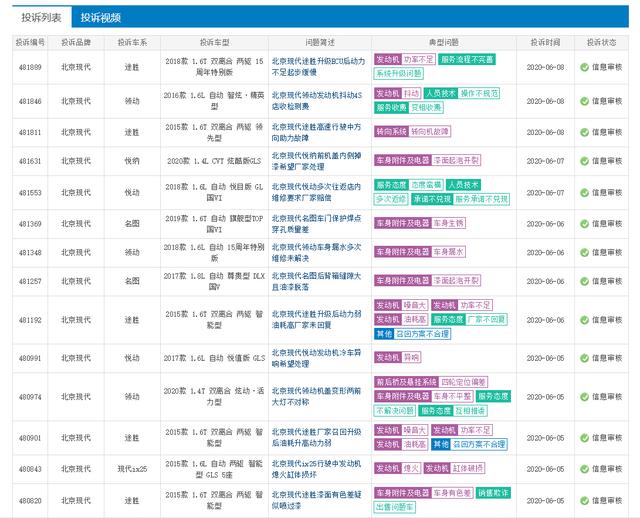Viewport: 640px width, 518px height.
Task: Click the 服务流程不完善 tag
Action: tap(467, 60)
